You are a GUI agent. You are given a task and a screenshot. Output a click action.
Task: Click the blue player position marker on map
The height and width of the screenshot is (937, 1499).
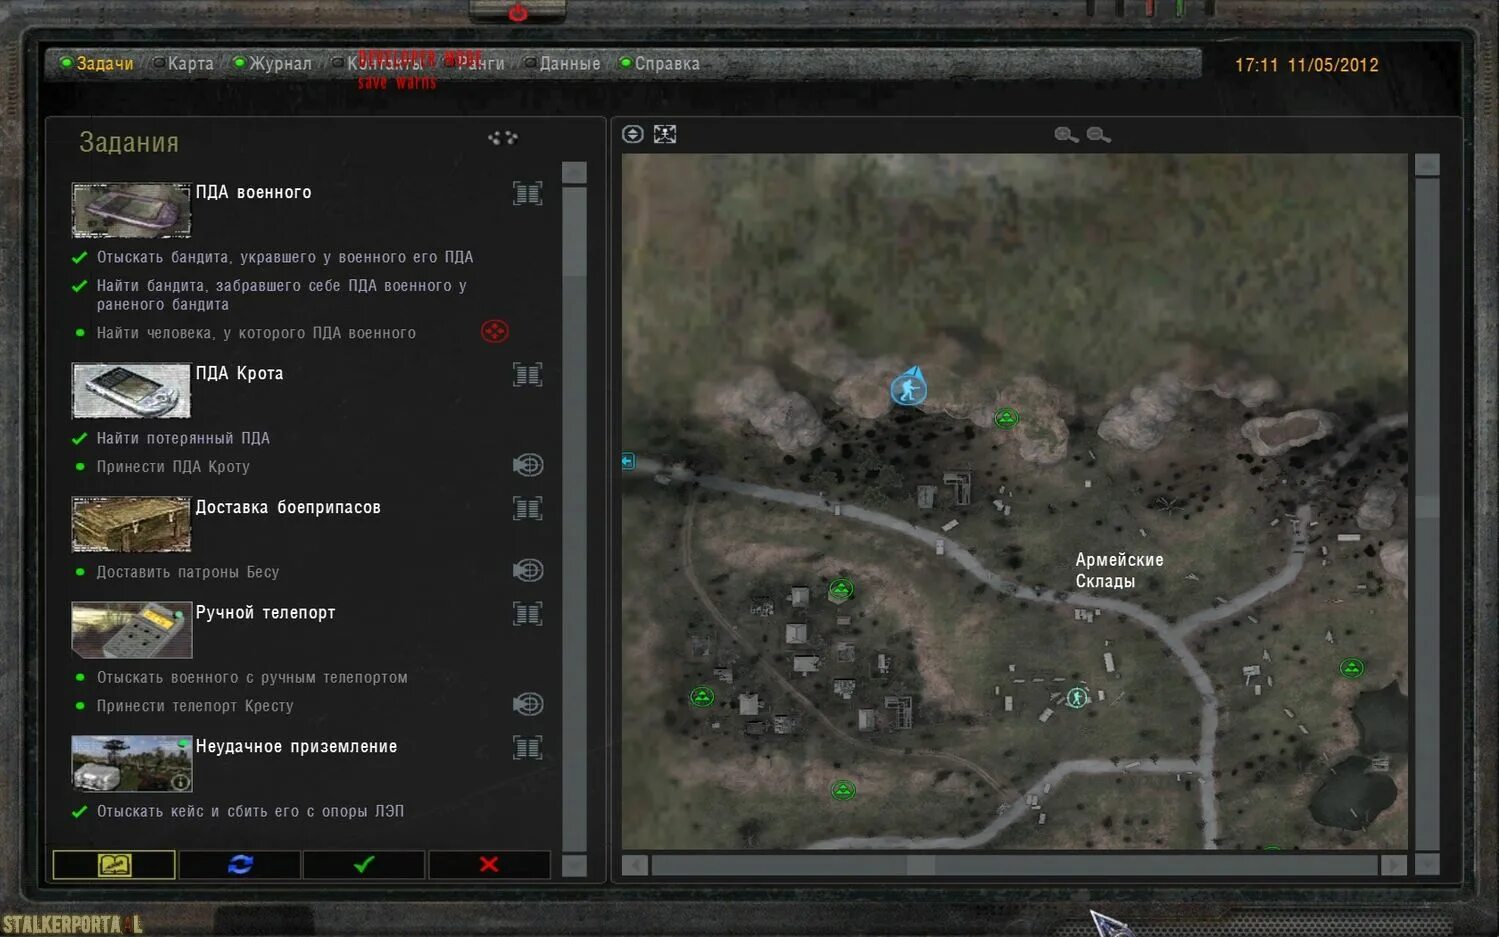[x=909, y=387]
